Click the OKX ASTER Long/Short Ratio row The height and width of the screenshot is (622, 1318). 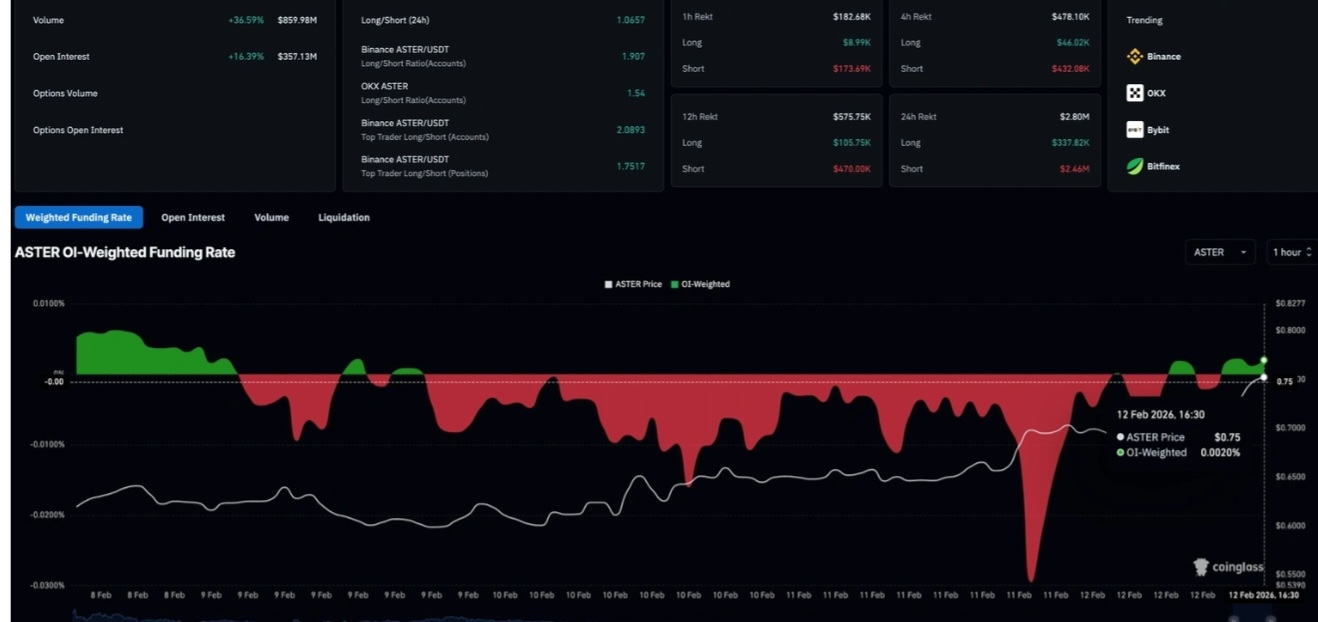pyautogui.click(x=502, y=93)
